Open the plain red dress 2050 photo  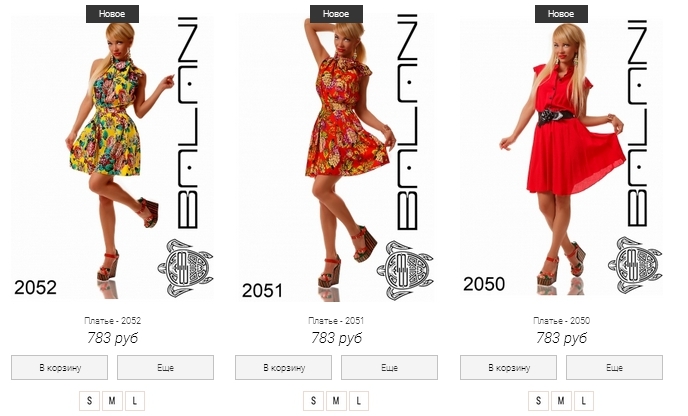click(561, 158)
